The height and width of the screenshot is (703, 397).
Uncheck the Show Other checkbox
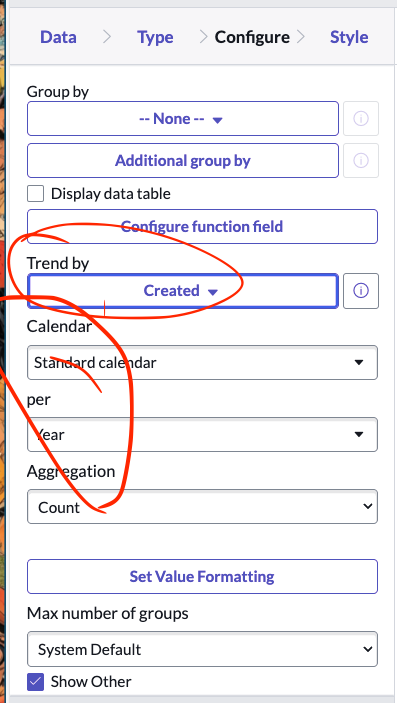[x=35, y=682]
